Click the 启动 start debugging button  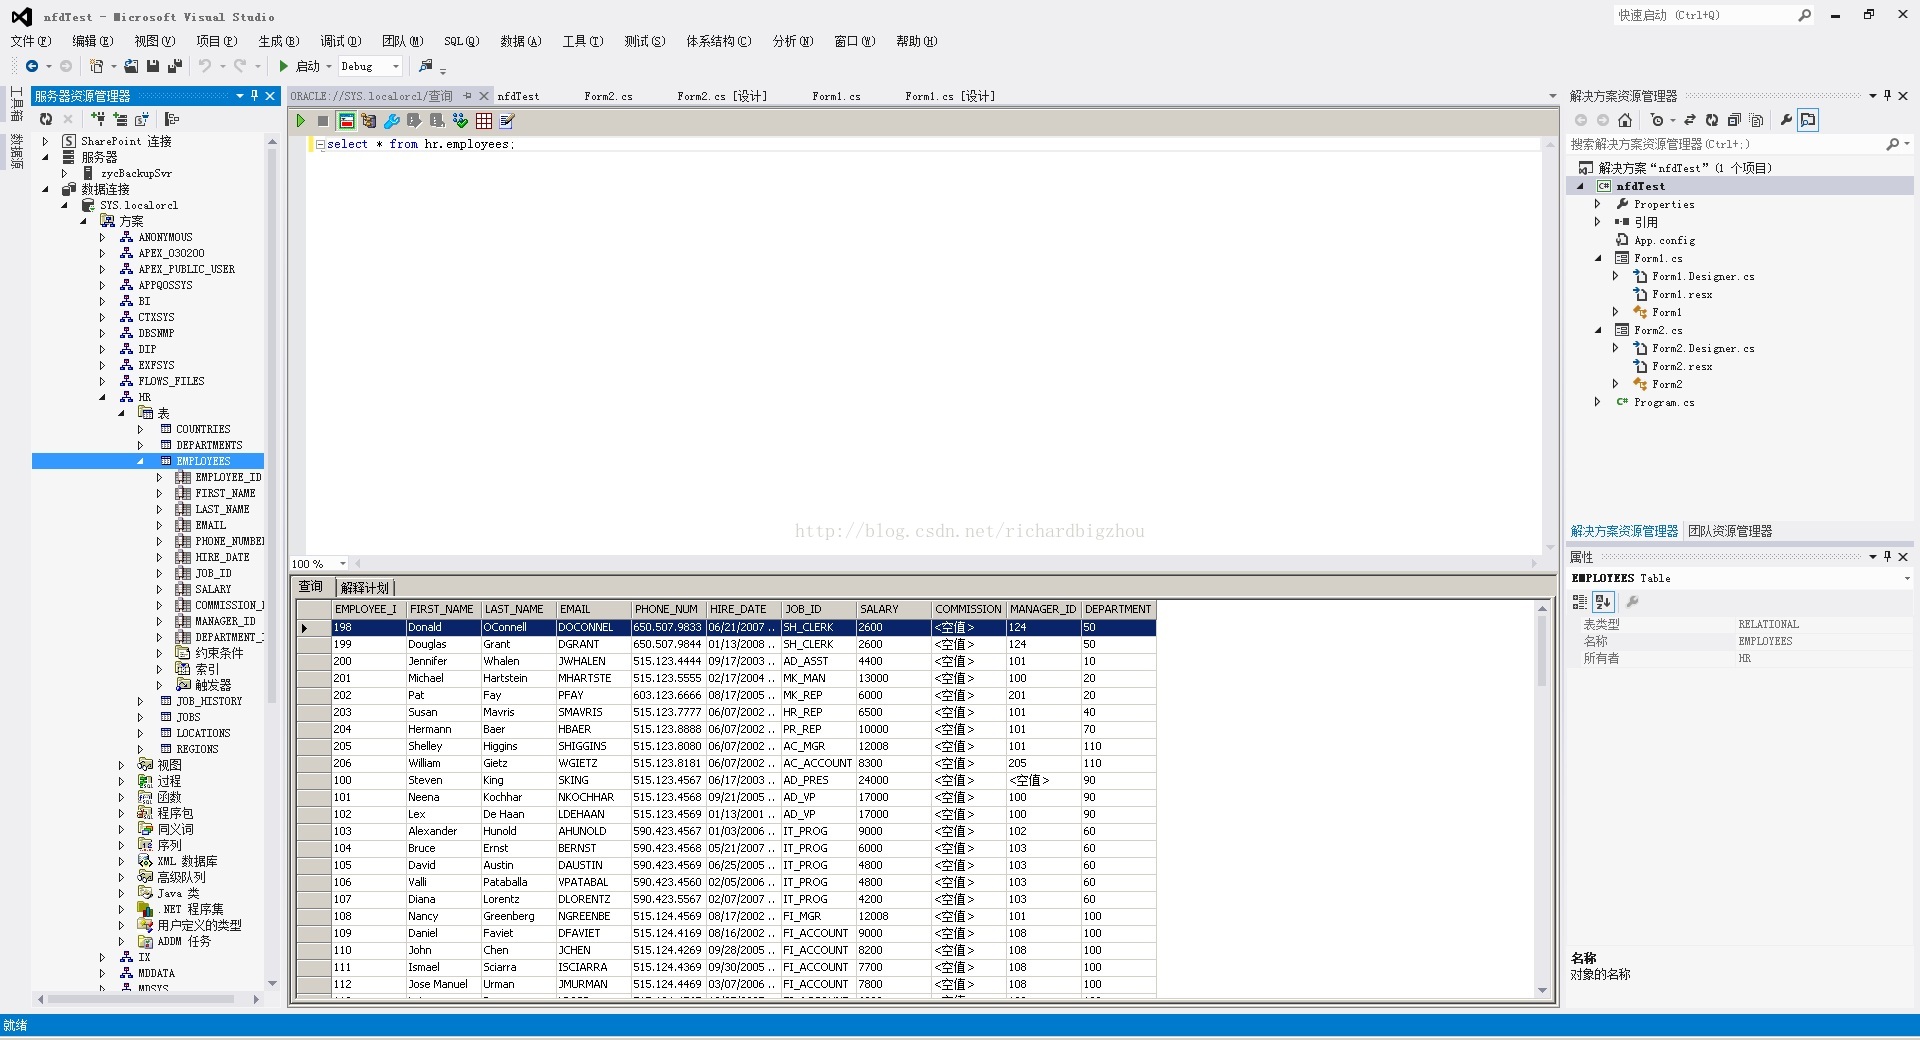[300, 66]
